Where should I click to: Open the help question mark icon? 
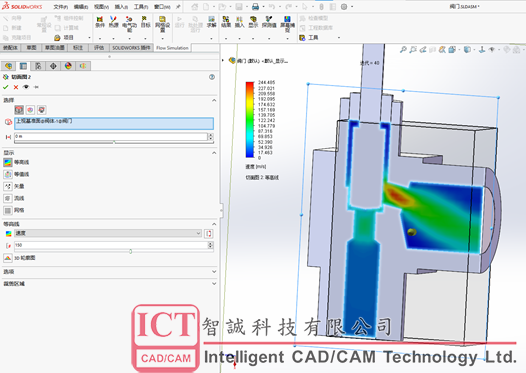[212, 77]
